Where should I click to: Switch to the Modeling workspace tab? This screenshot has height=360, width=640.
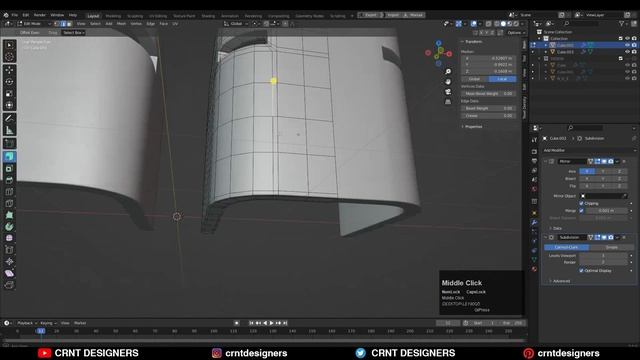point(113,16)
